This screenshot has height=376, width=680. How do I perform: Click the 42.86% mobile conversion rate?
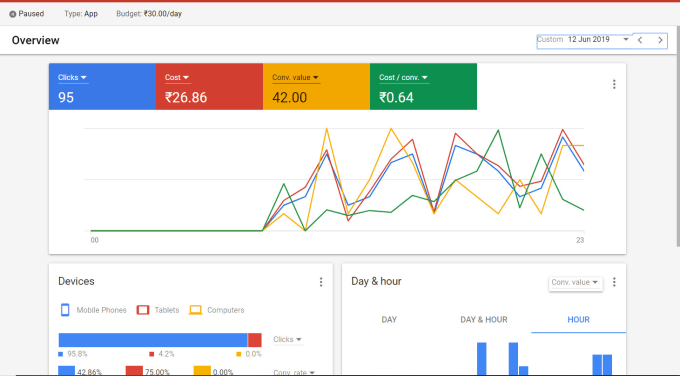(x=89, y=372)
